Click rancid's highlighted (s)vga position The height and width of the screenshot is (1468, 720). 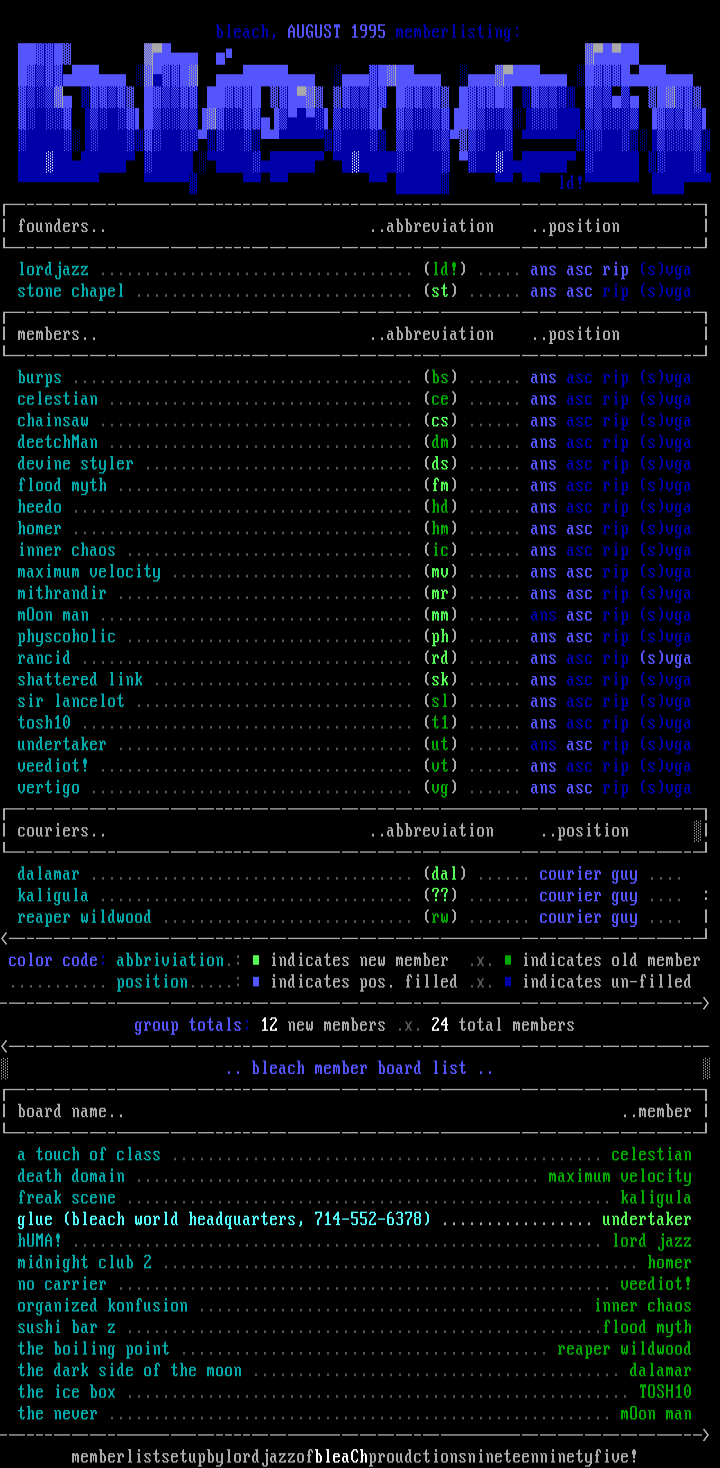tap(665, 659)
